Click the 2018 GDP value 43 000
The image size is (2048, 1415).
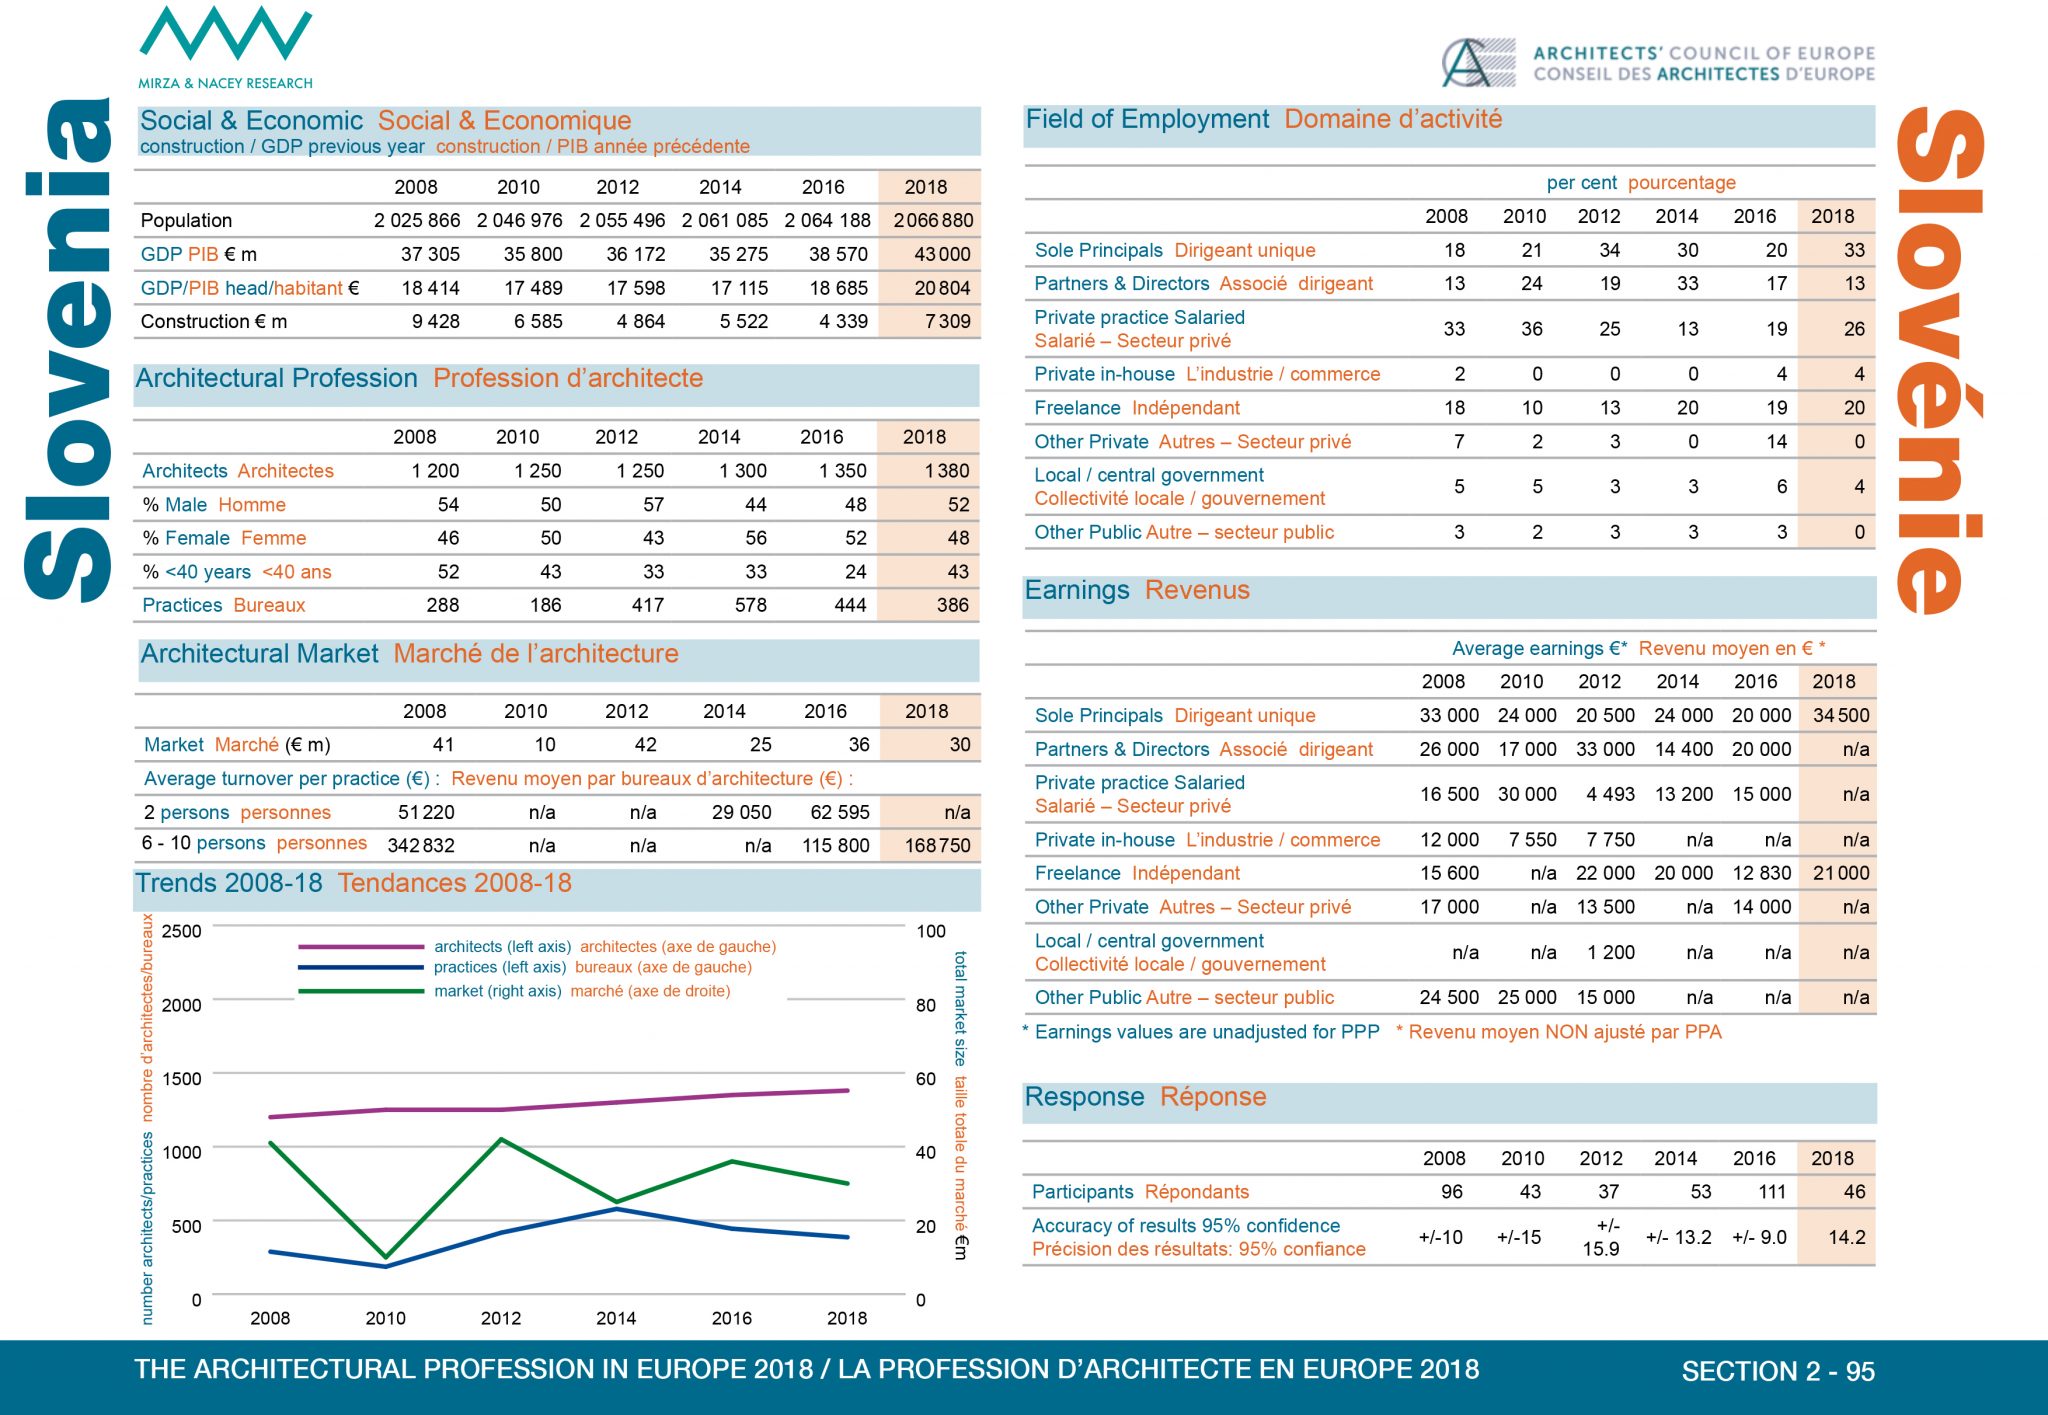[x=942, y=254]
